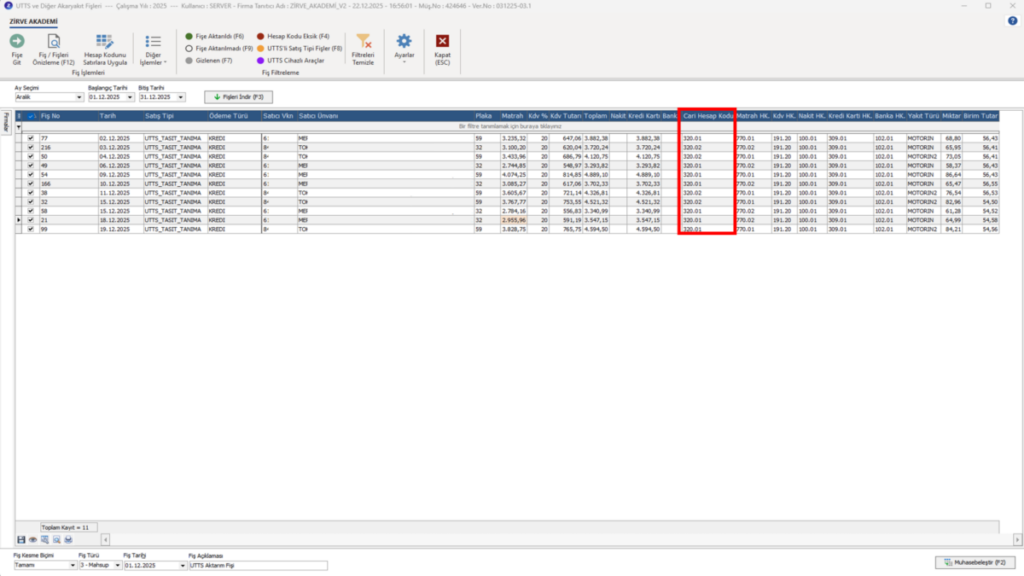The height and width of the screenshot is (576, 1024).
Task: Toggle checkbox for Fiş No 216 row
Action: (x=31, y=148)
